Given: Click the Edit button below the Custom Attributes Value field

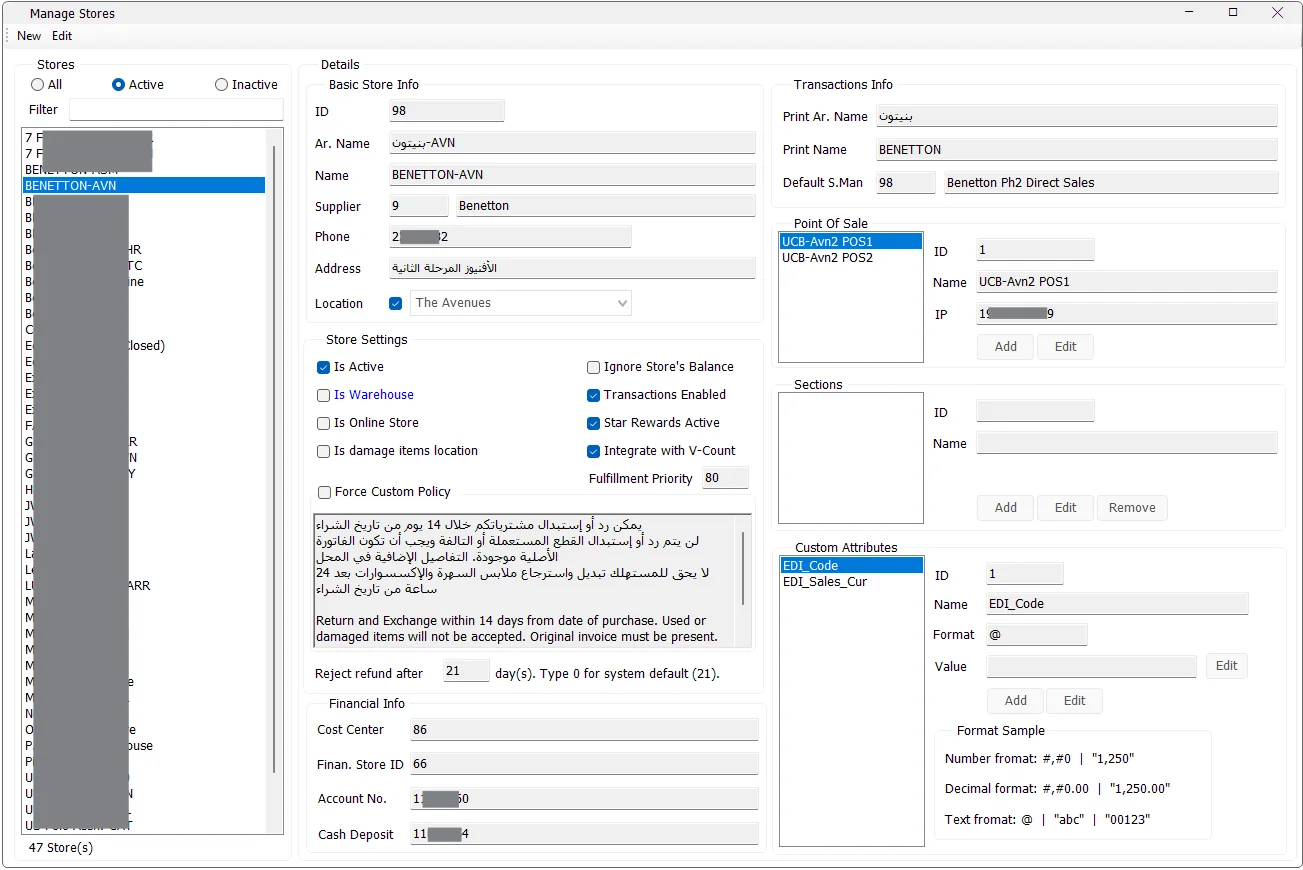Looking at the screenshot, I should [x=1075, y=701].
